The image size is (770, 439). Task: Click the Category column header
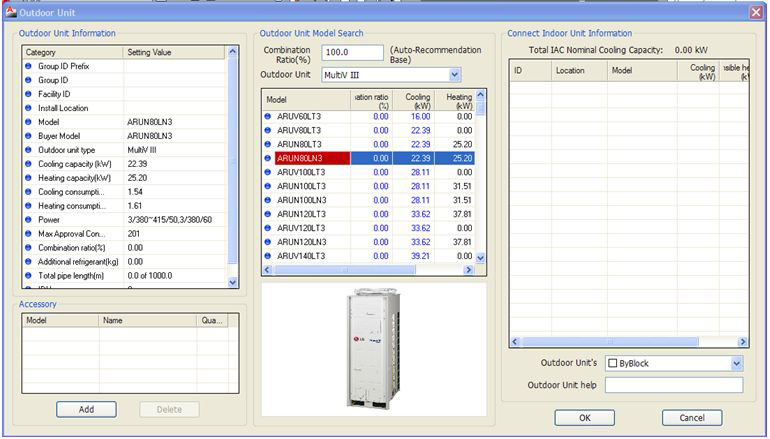pyautogui.click(x=72, y=52)
